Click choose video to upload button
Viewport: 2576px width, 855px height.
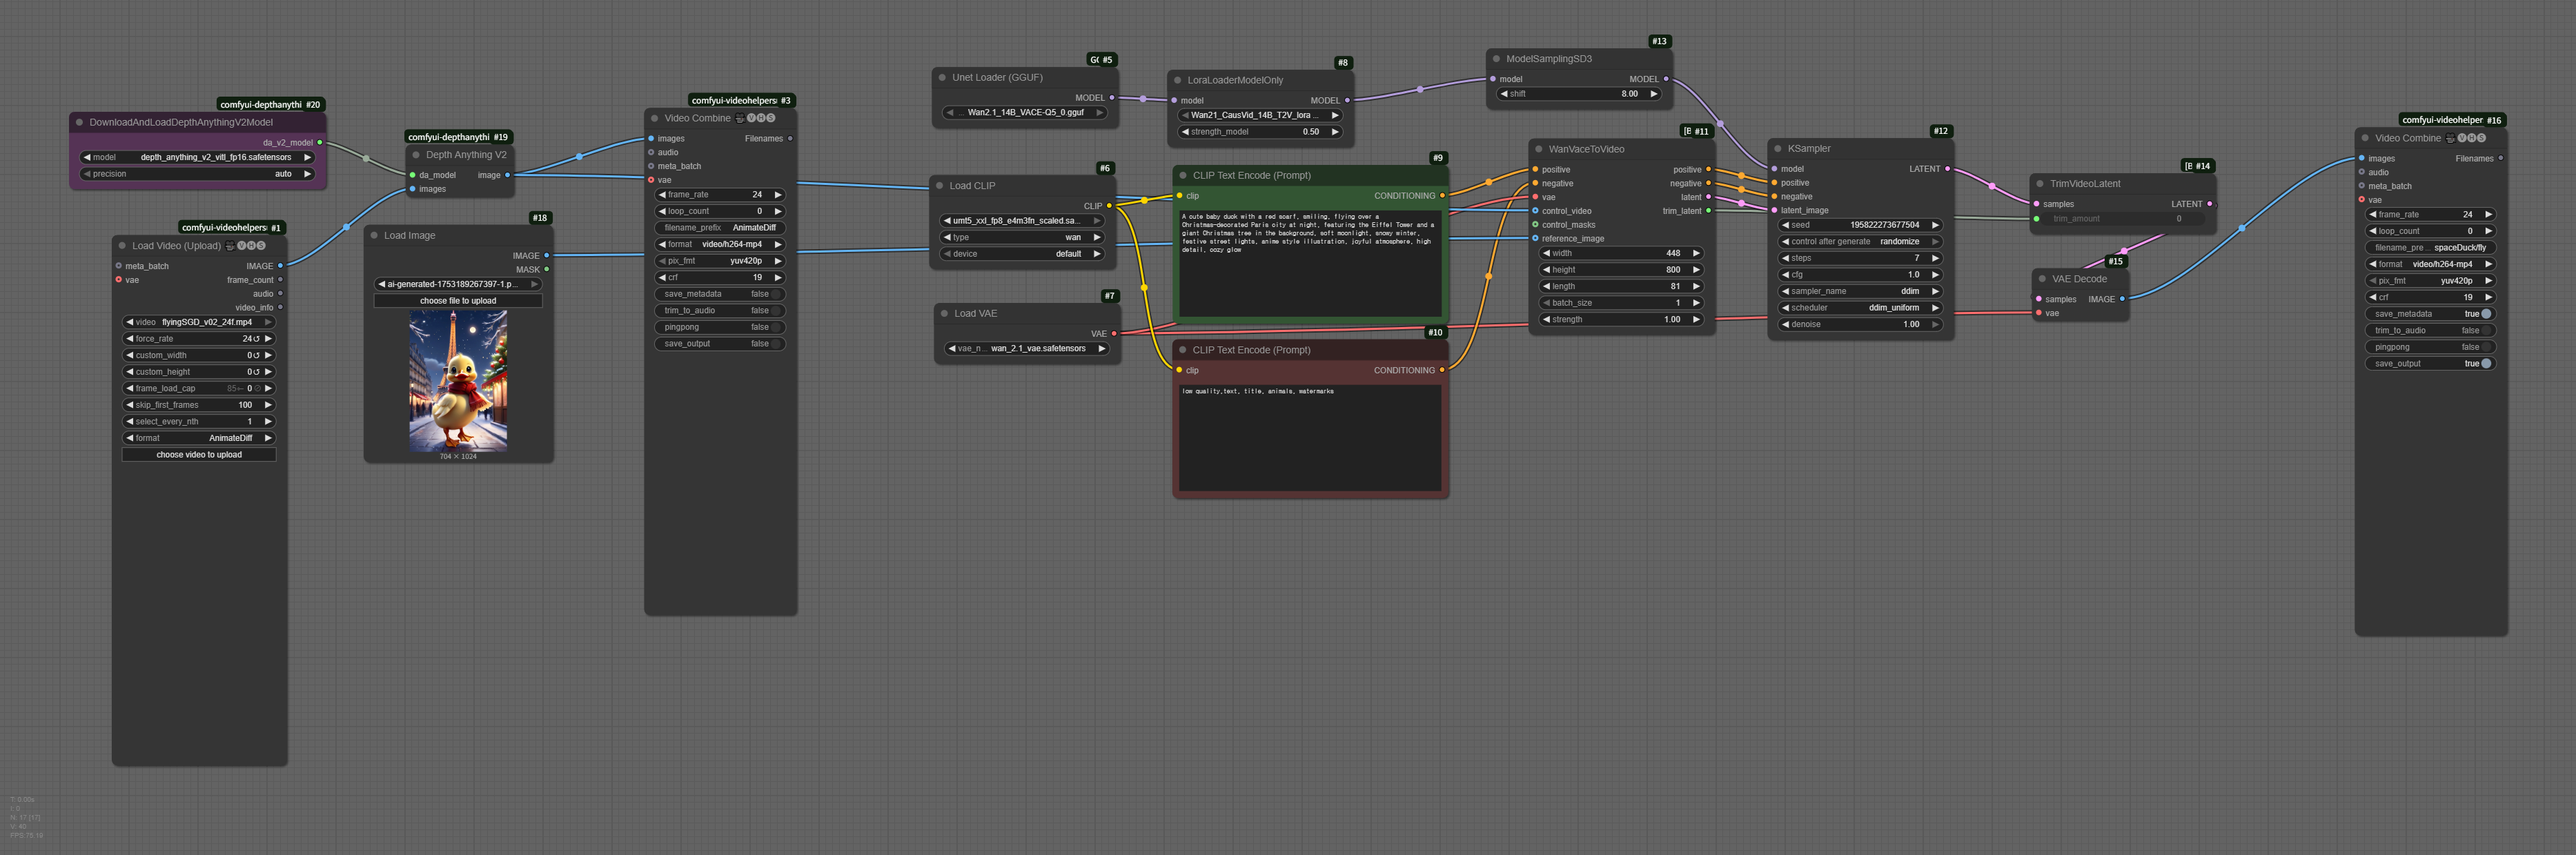(x=199, y=455)
